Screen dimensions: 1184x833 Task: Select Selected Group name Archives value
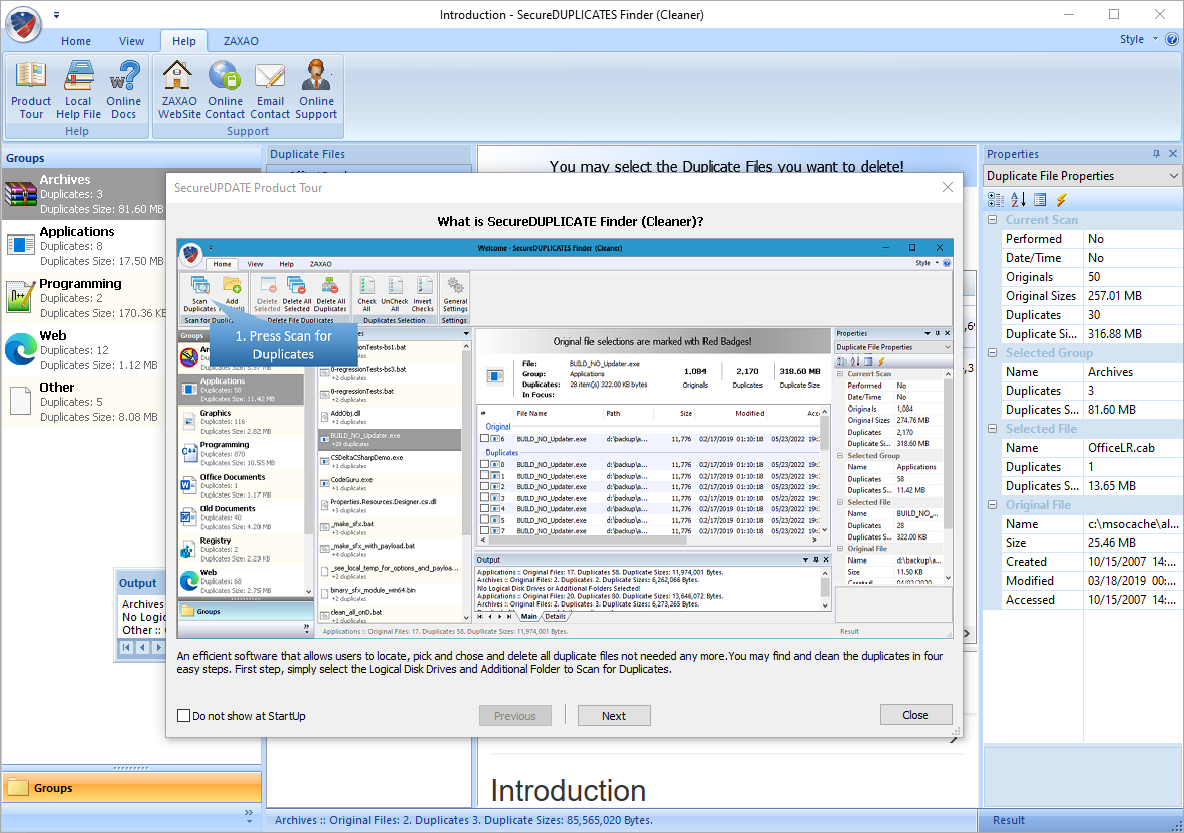pos(1110,372)
